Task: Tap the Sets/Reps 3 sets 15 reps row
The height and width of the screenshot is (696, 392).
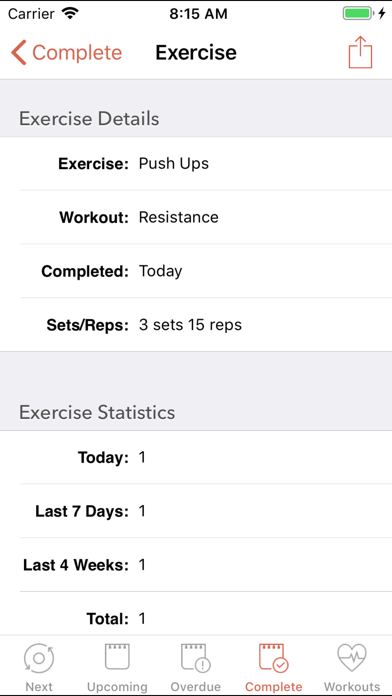Action: click(x=196, y=325)
